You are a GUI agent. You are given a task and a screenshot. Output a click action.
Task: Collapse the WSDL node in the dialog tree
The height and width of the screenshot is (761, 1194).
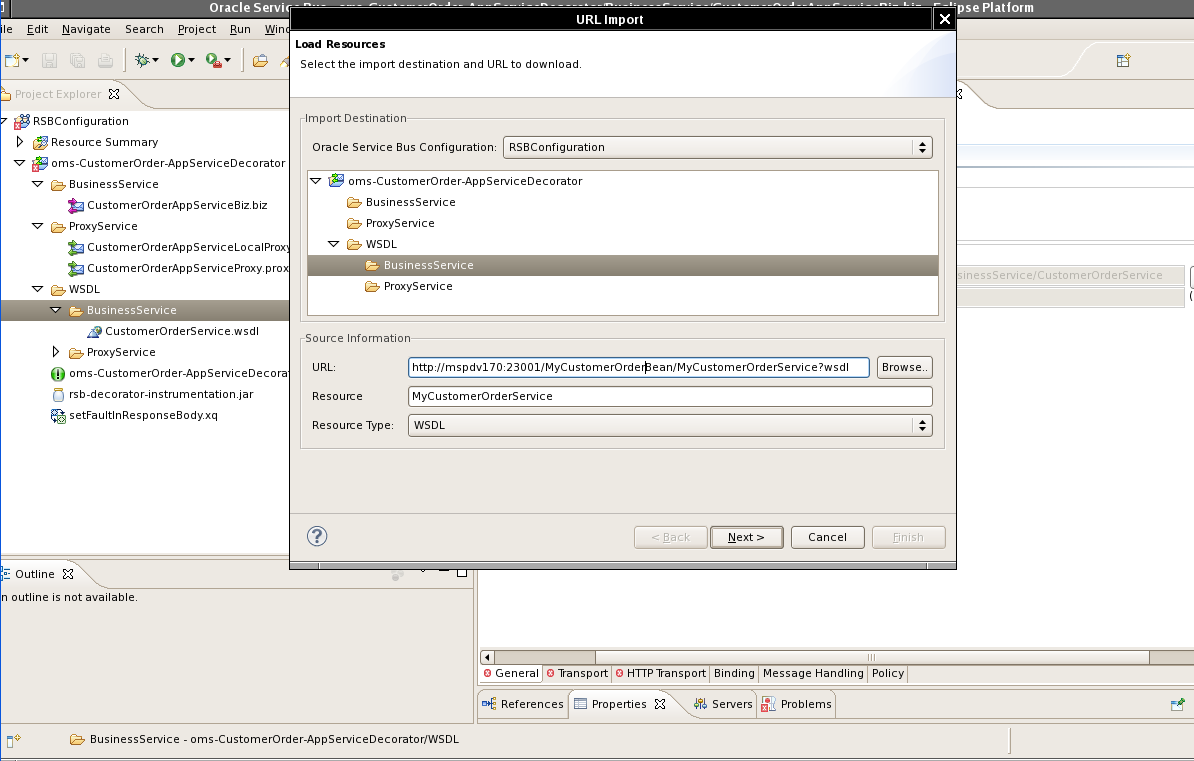coord(334,244)
